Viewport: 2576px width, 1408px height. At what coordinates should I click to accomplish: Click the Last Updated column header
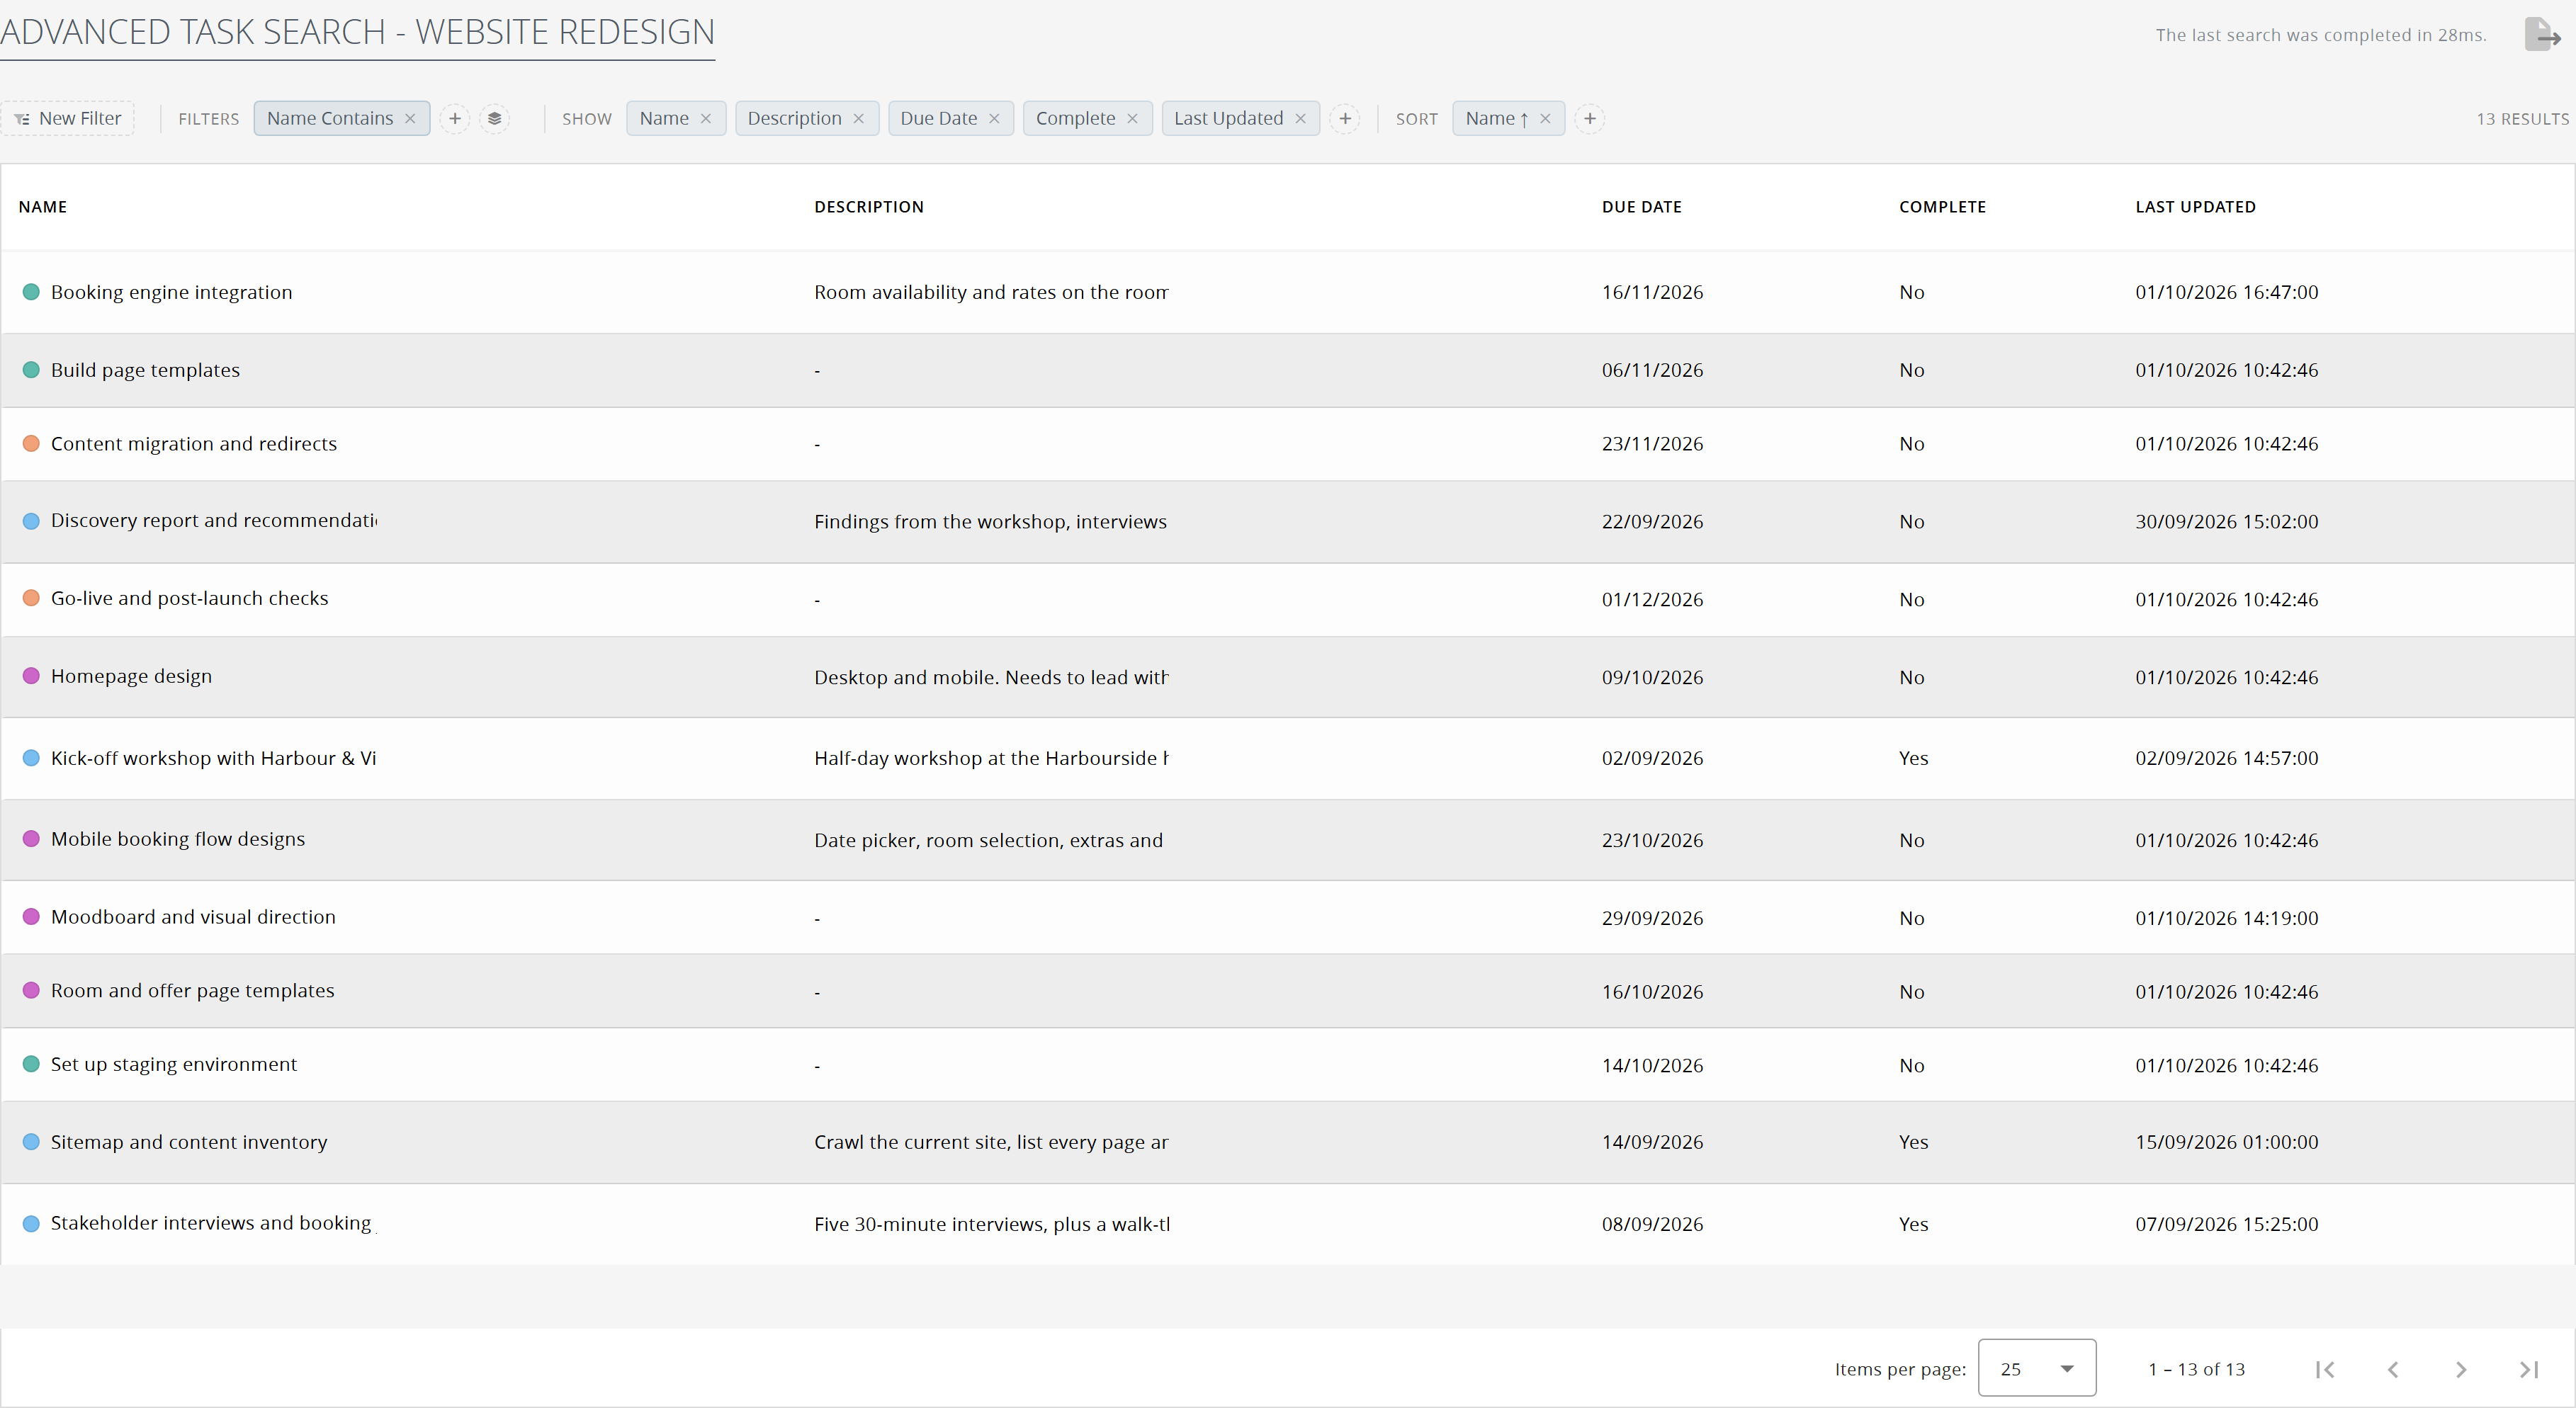2195,207
